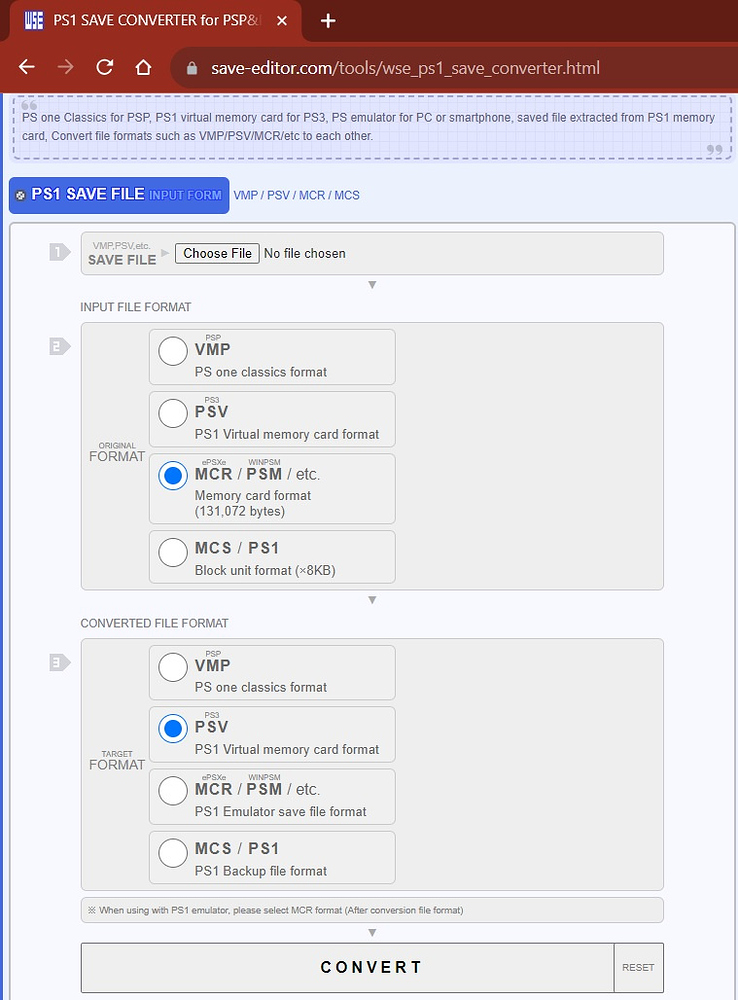Screen dimensions: 738x1000
Task: Click the PS1 SAVE FILE input form tab
Action: point(119,195)
